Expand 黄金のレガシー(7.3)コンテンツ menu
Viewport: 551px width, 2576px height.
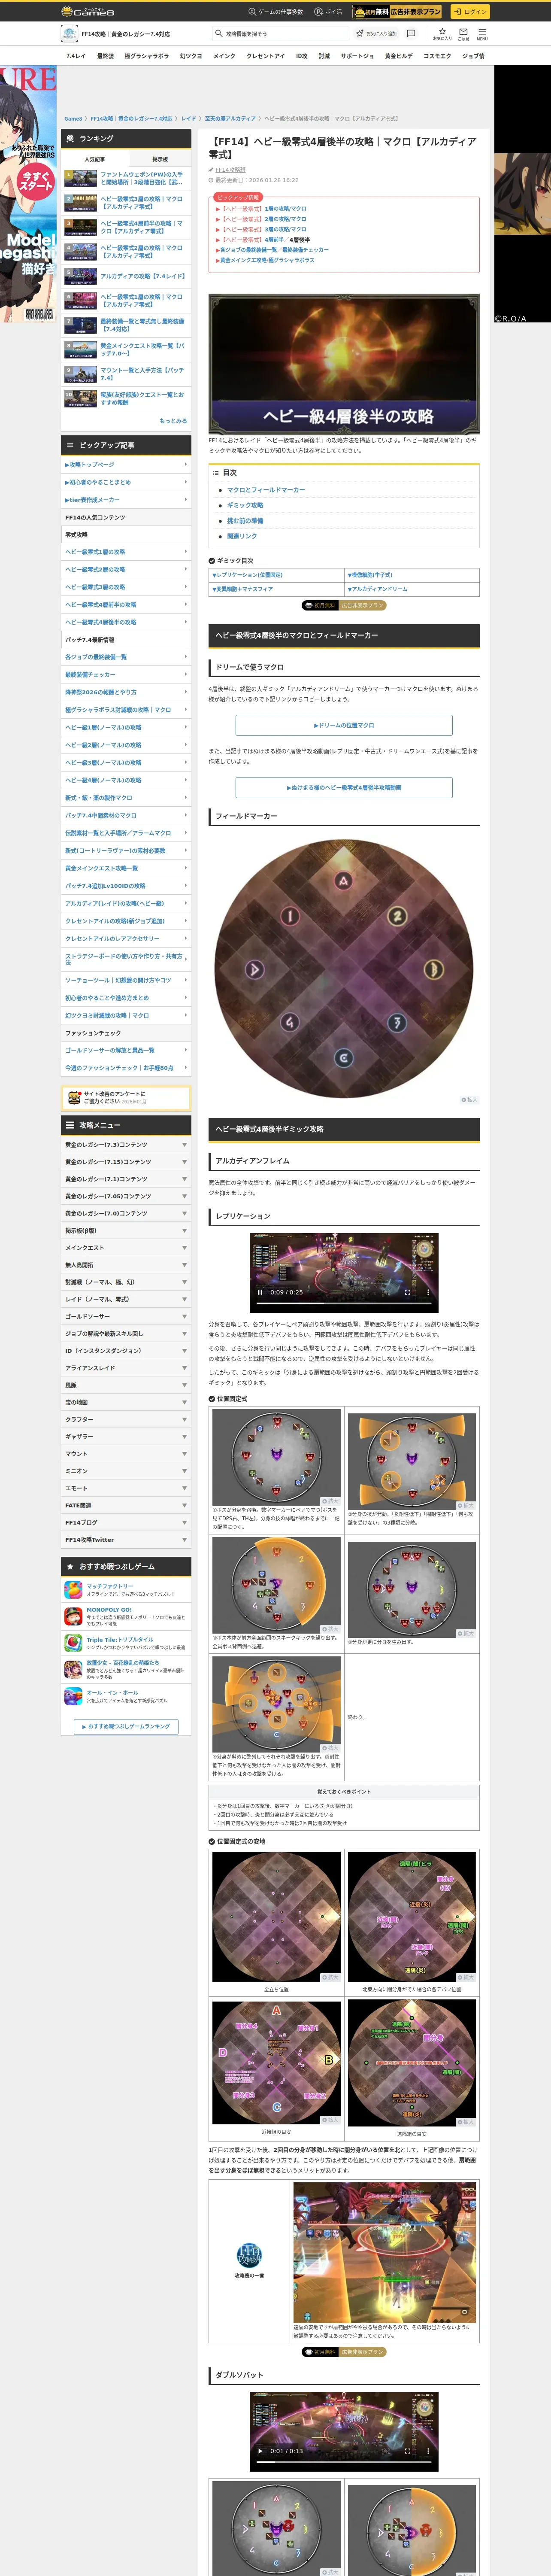pos(126,1145)
